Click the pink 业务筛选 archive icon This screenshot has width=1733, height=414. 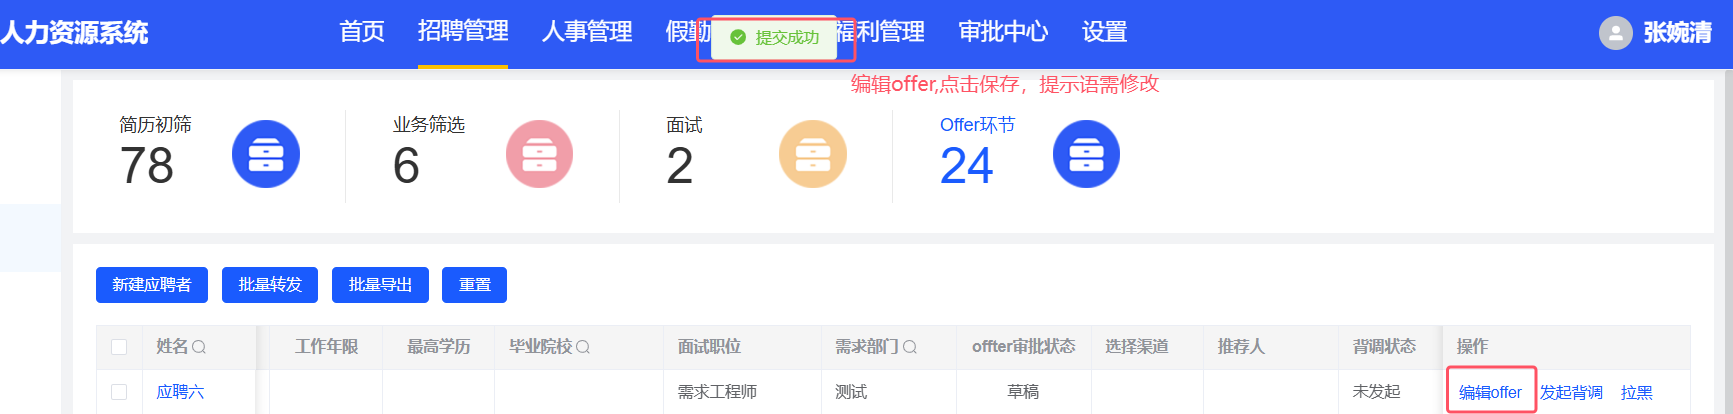coord(539,154)
